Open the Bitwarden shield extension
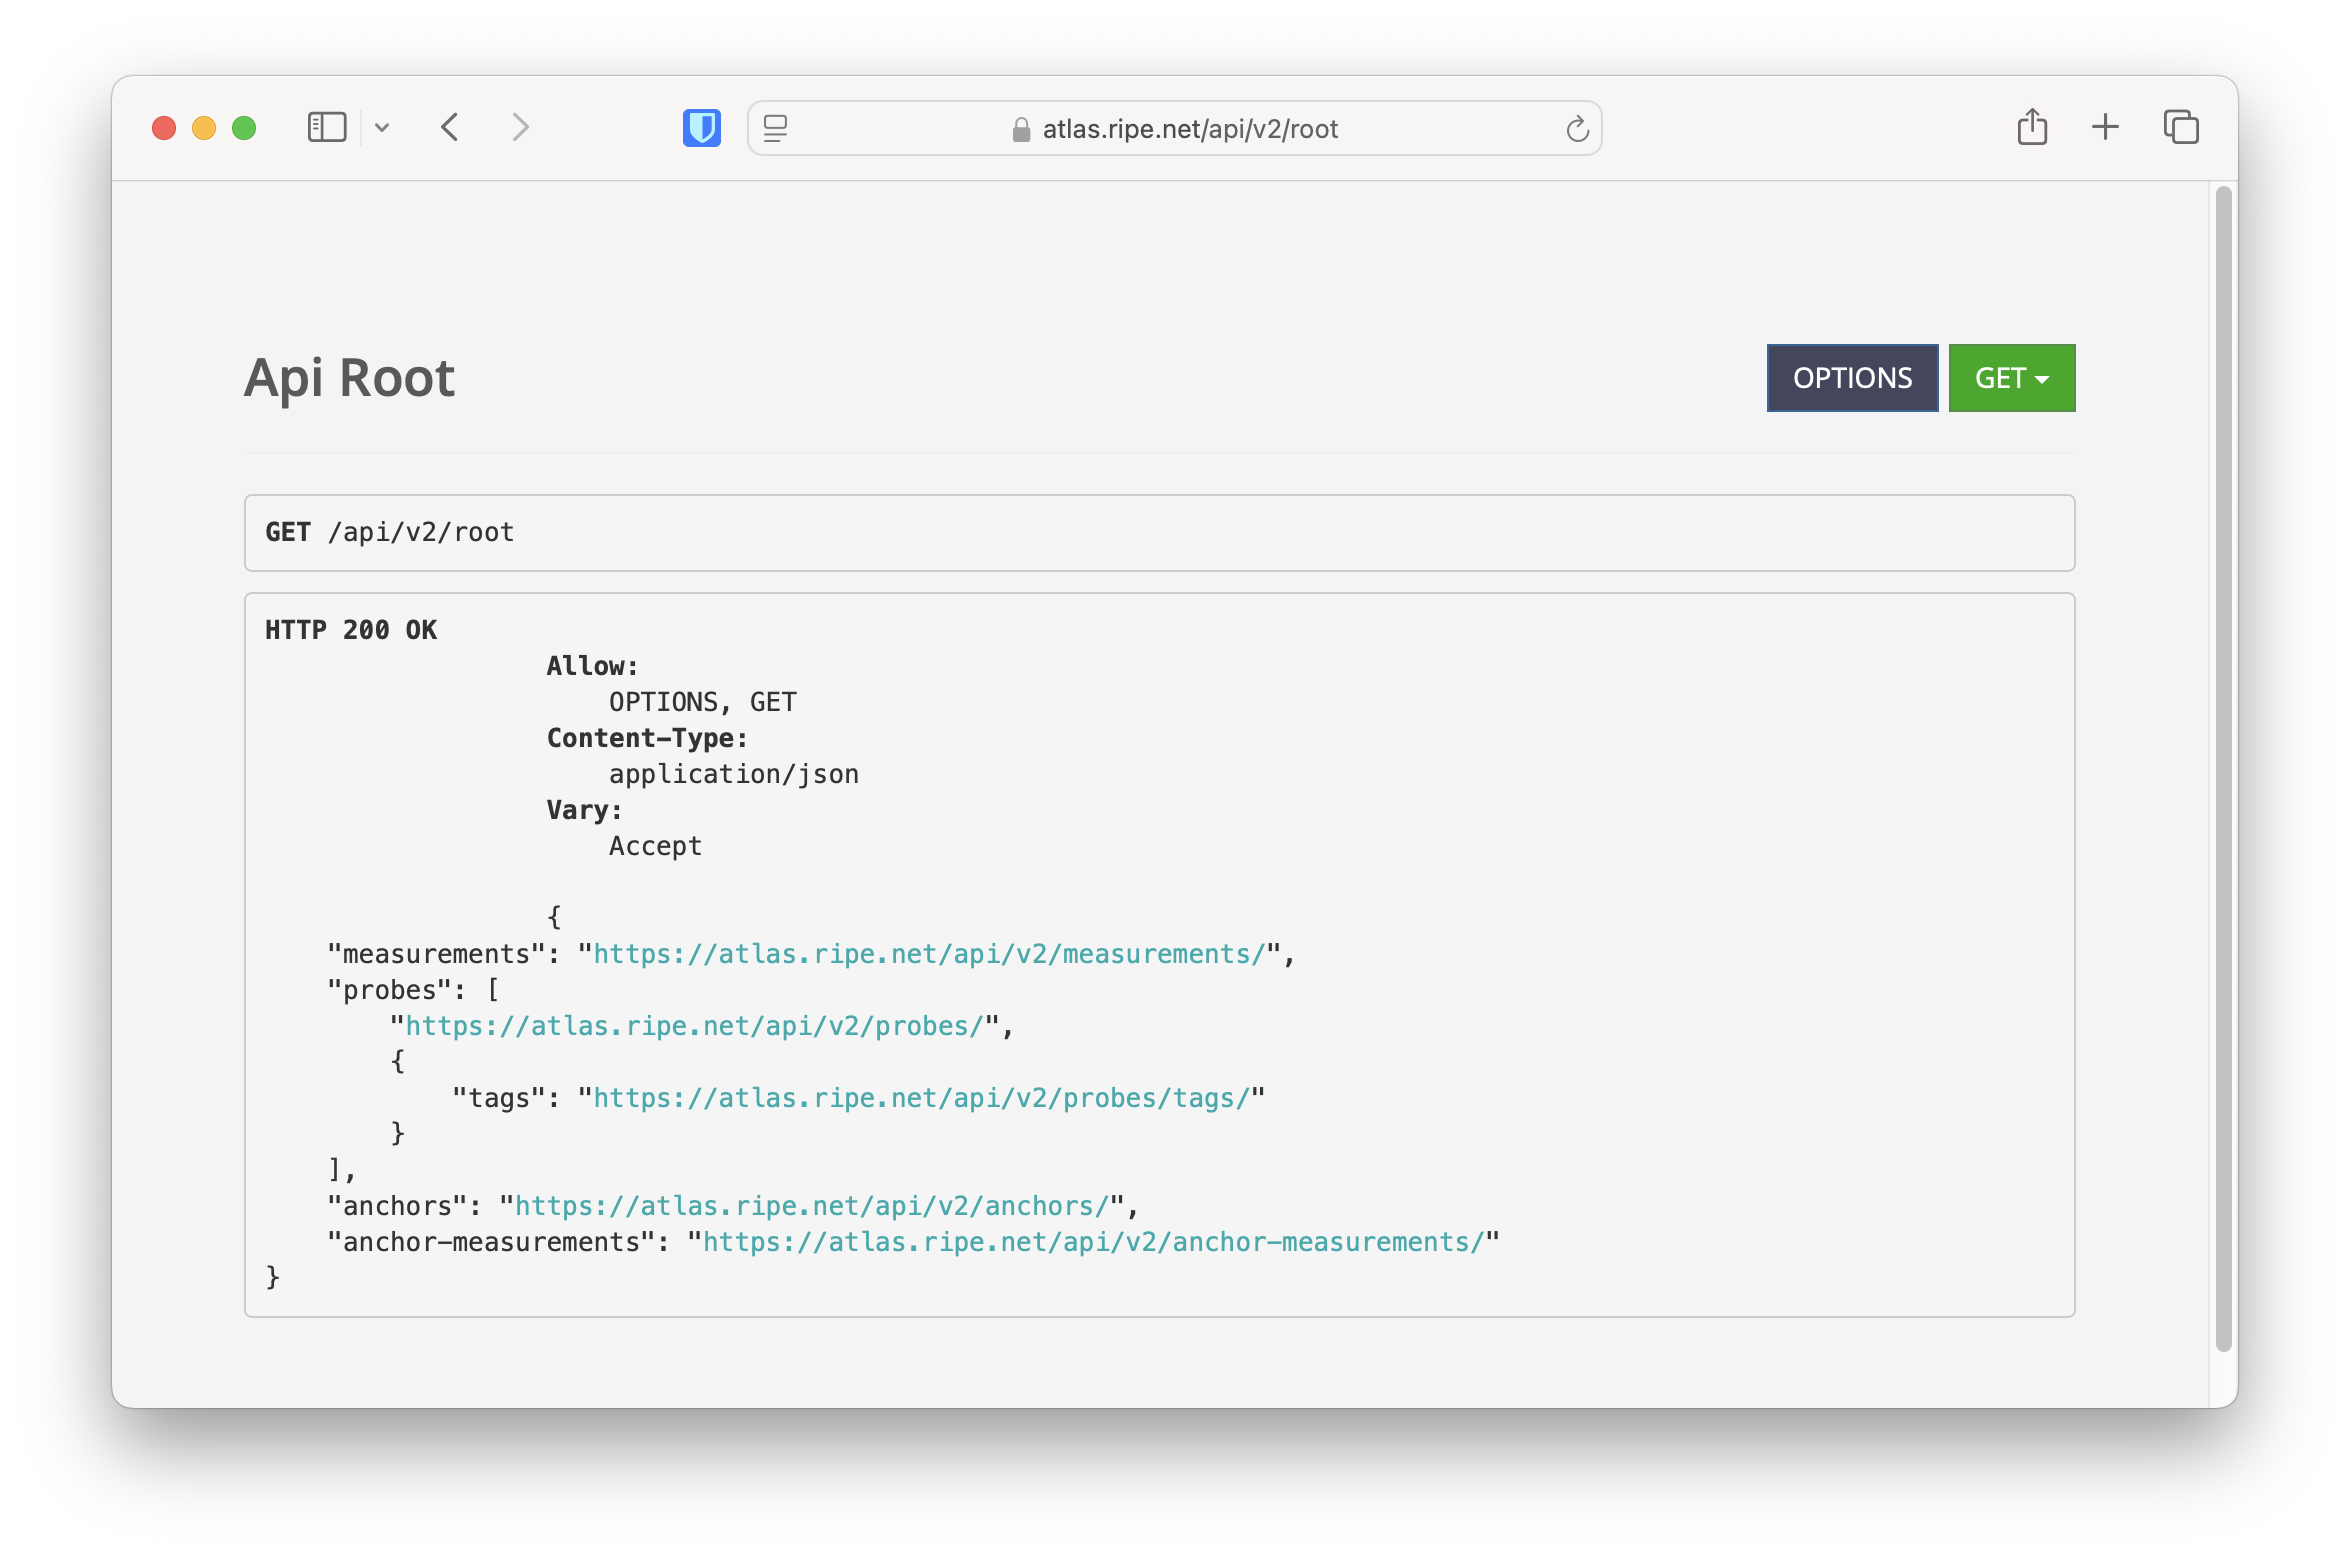Image resolution: width=2350 pixels, height=1556 pixels. tap(702, 128)
